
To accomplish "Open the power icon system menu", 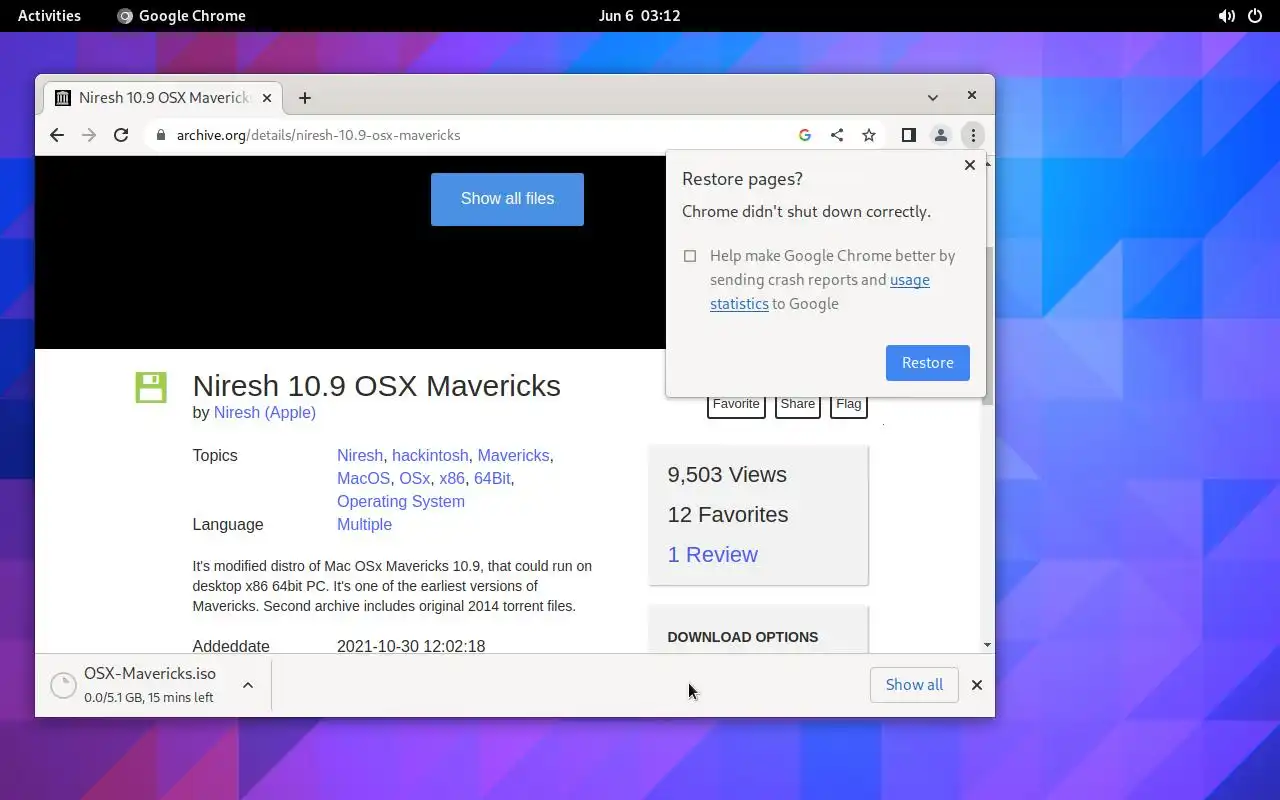I will (x=1255, y=16).
